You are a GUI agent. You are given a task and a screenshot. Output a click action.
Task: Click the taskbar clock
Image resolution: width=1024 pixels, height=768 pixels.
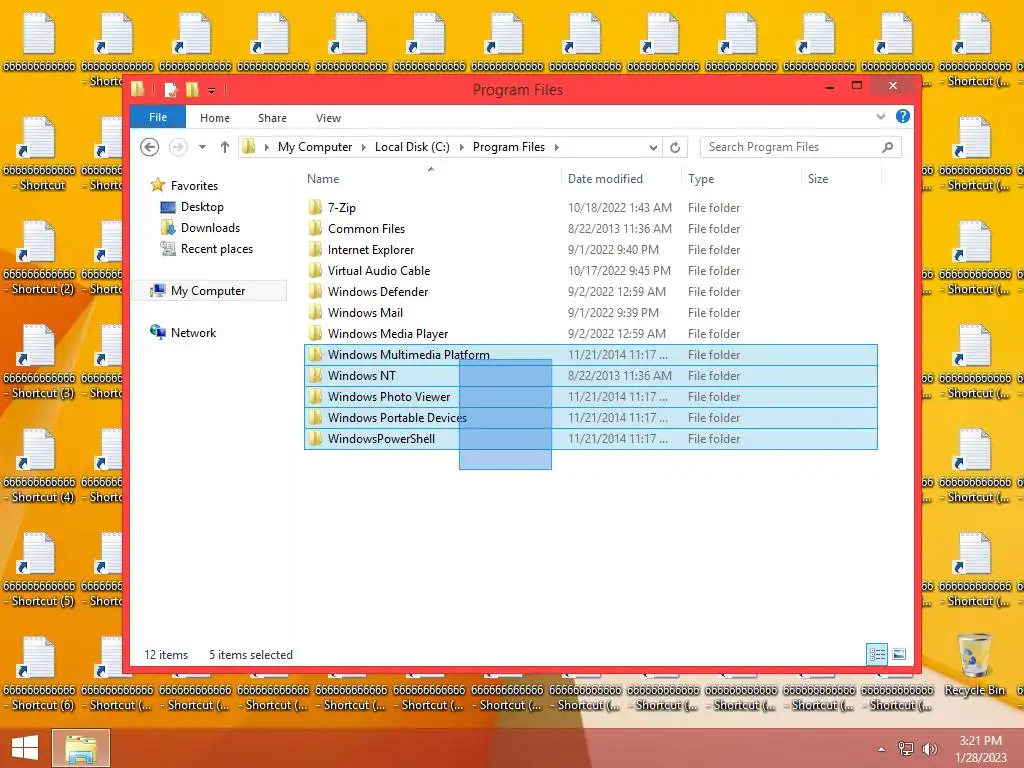coord(980,749)
